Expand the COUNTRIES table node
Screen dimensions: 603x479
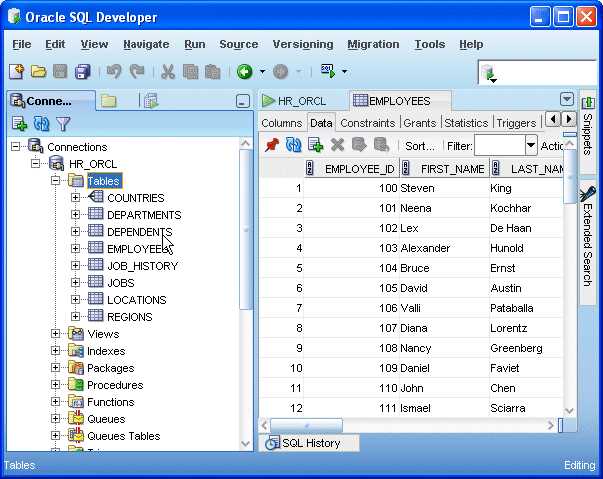tap(75, 198)
